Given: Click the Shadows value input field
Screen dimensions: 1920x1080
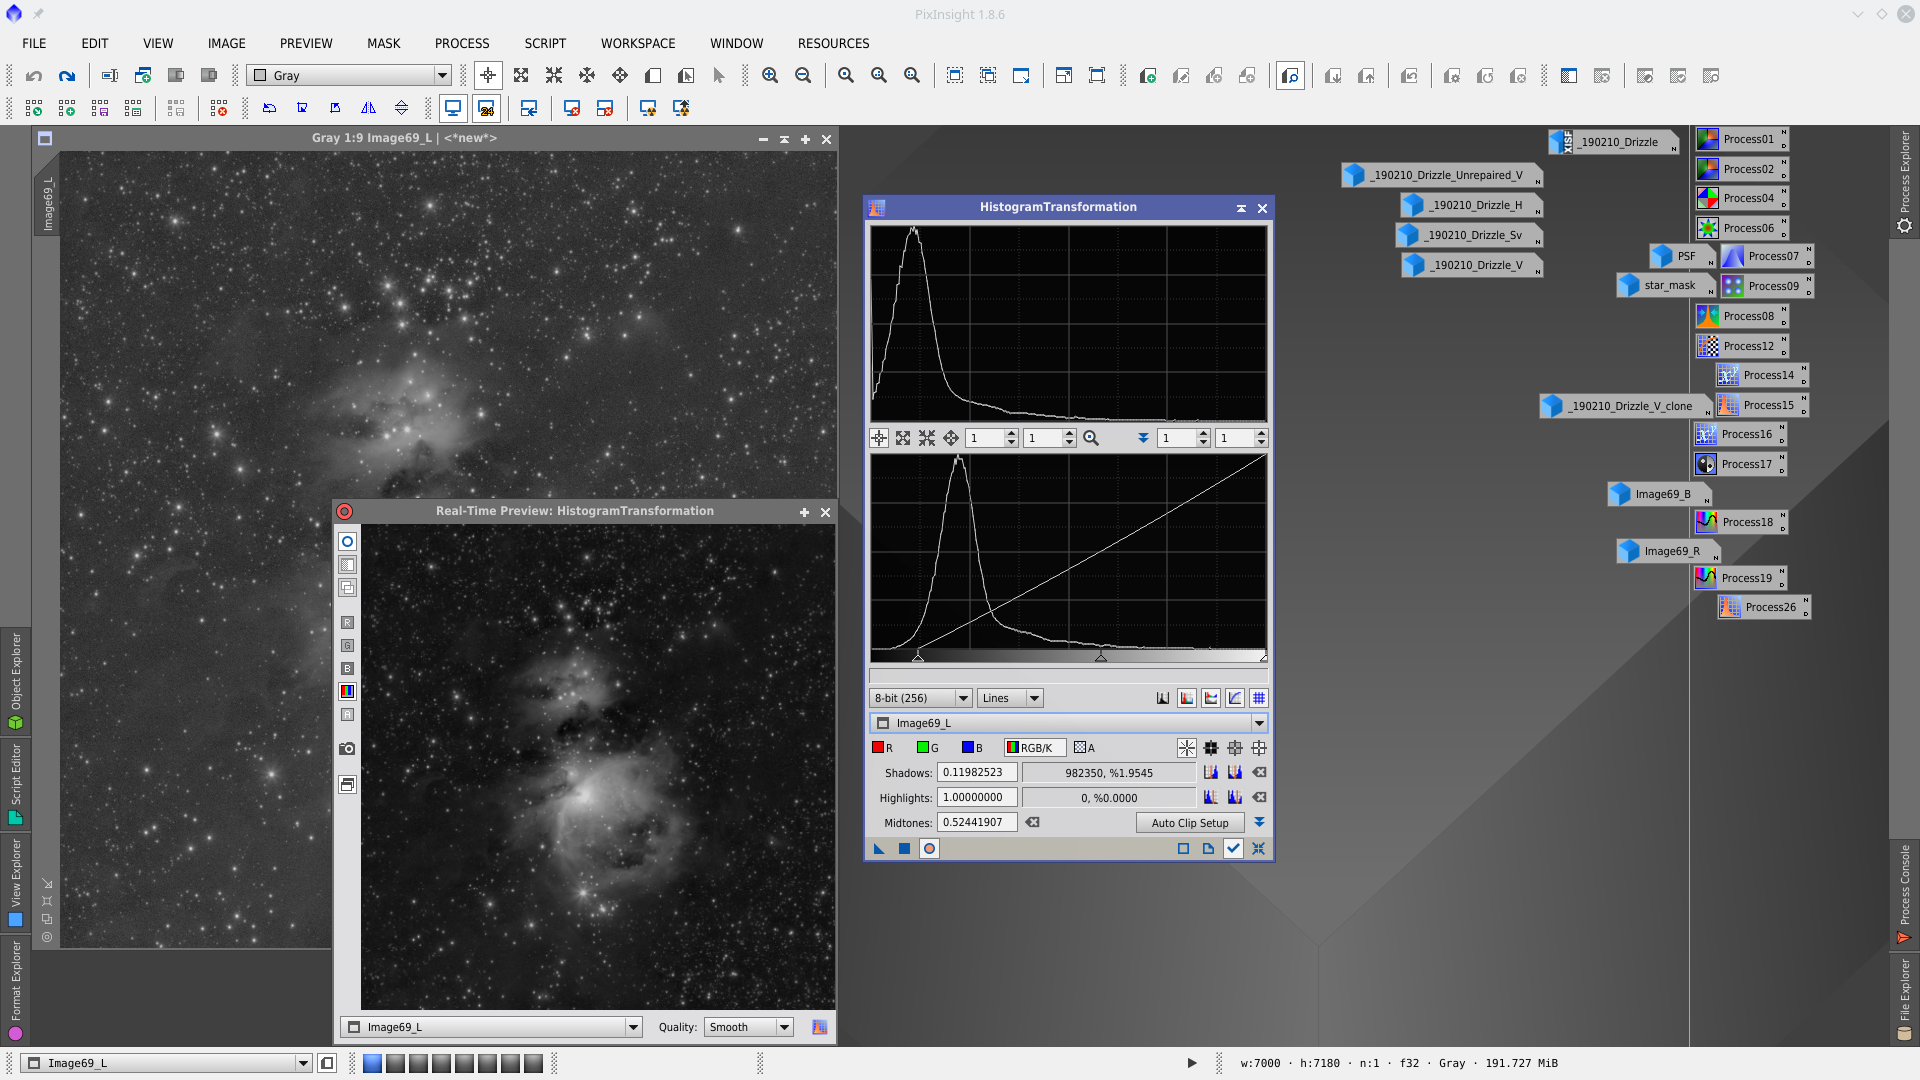Looking at the screenshot, I should click(x=976, y=773).
